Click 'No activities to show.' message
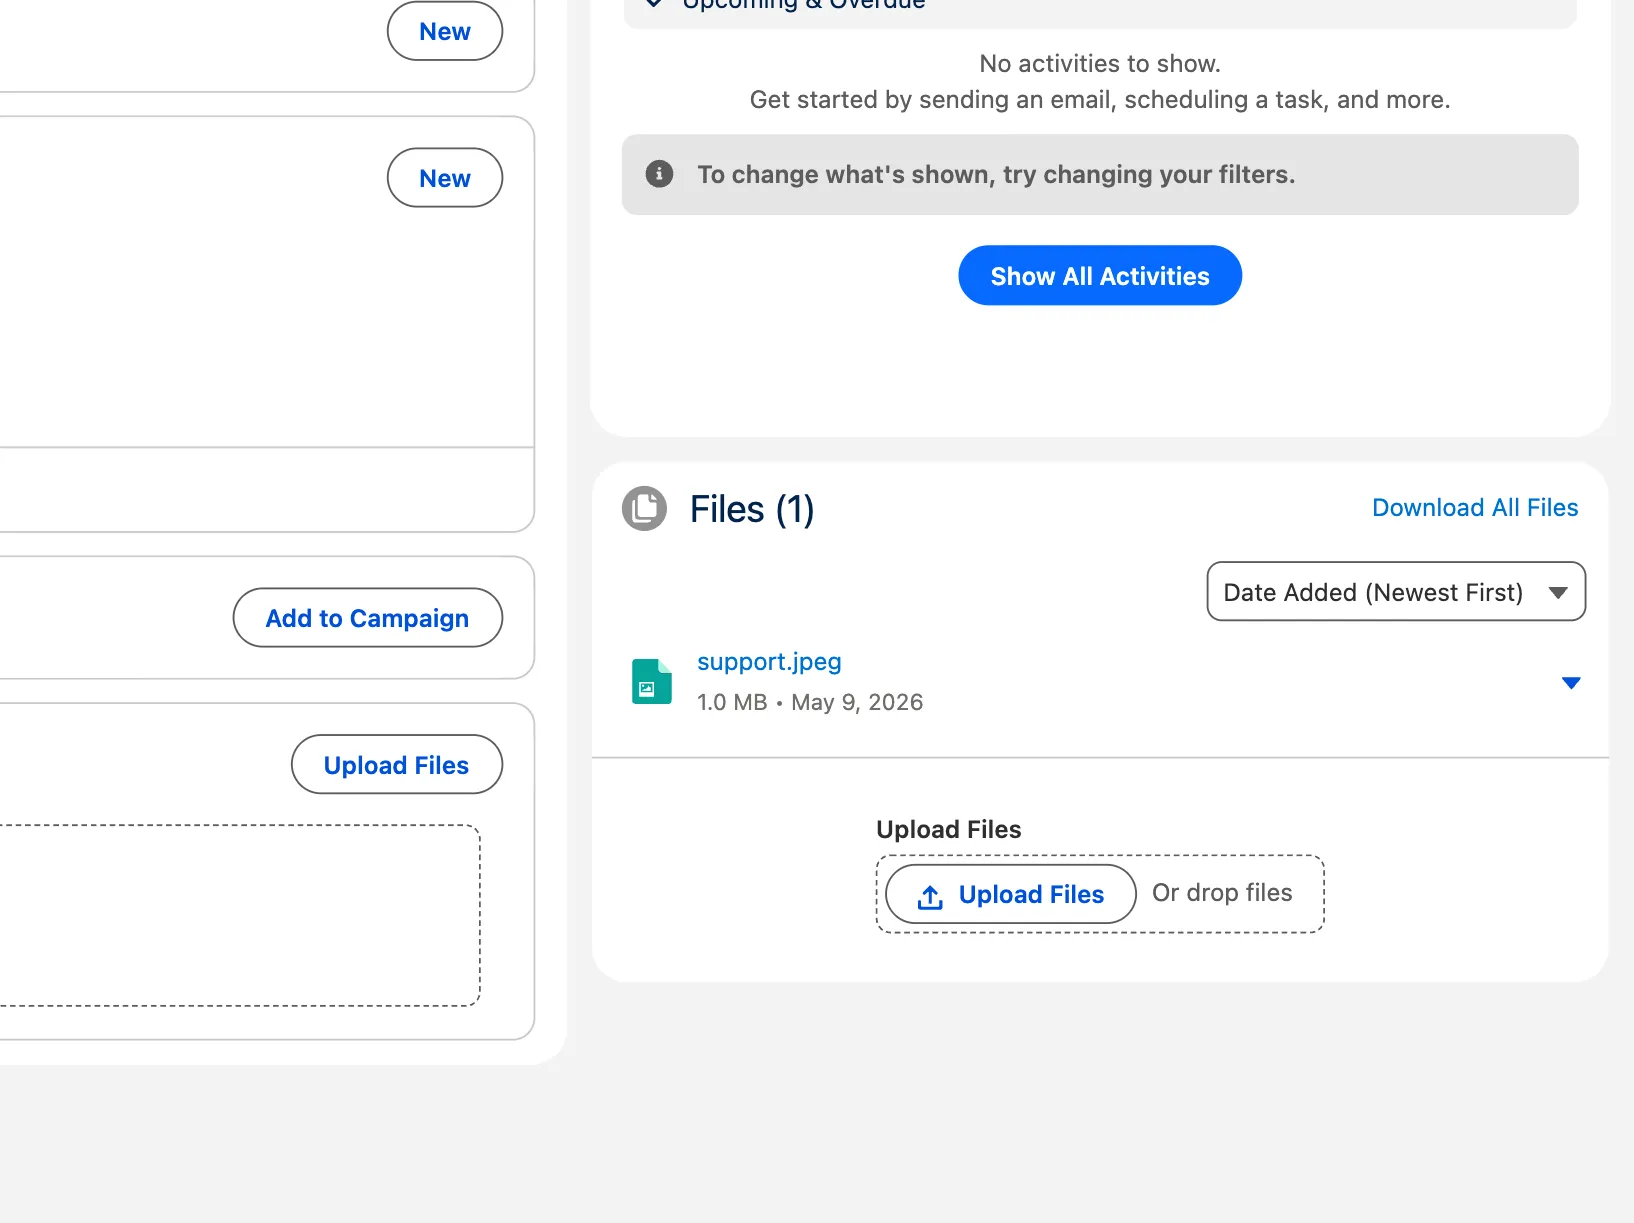The image size is (1634, 1223). click(1100, 64)
